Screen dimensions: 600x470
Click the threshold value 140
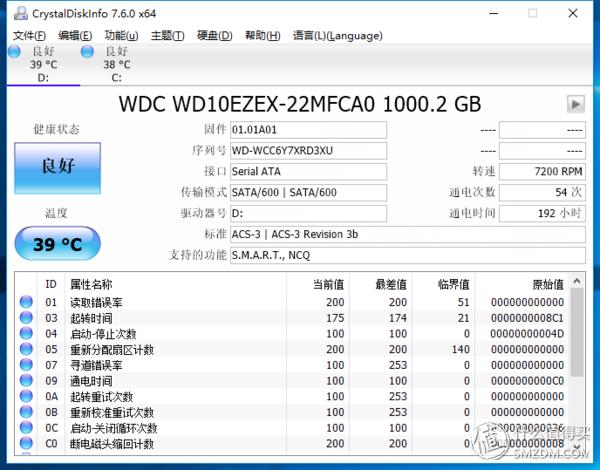460,349
